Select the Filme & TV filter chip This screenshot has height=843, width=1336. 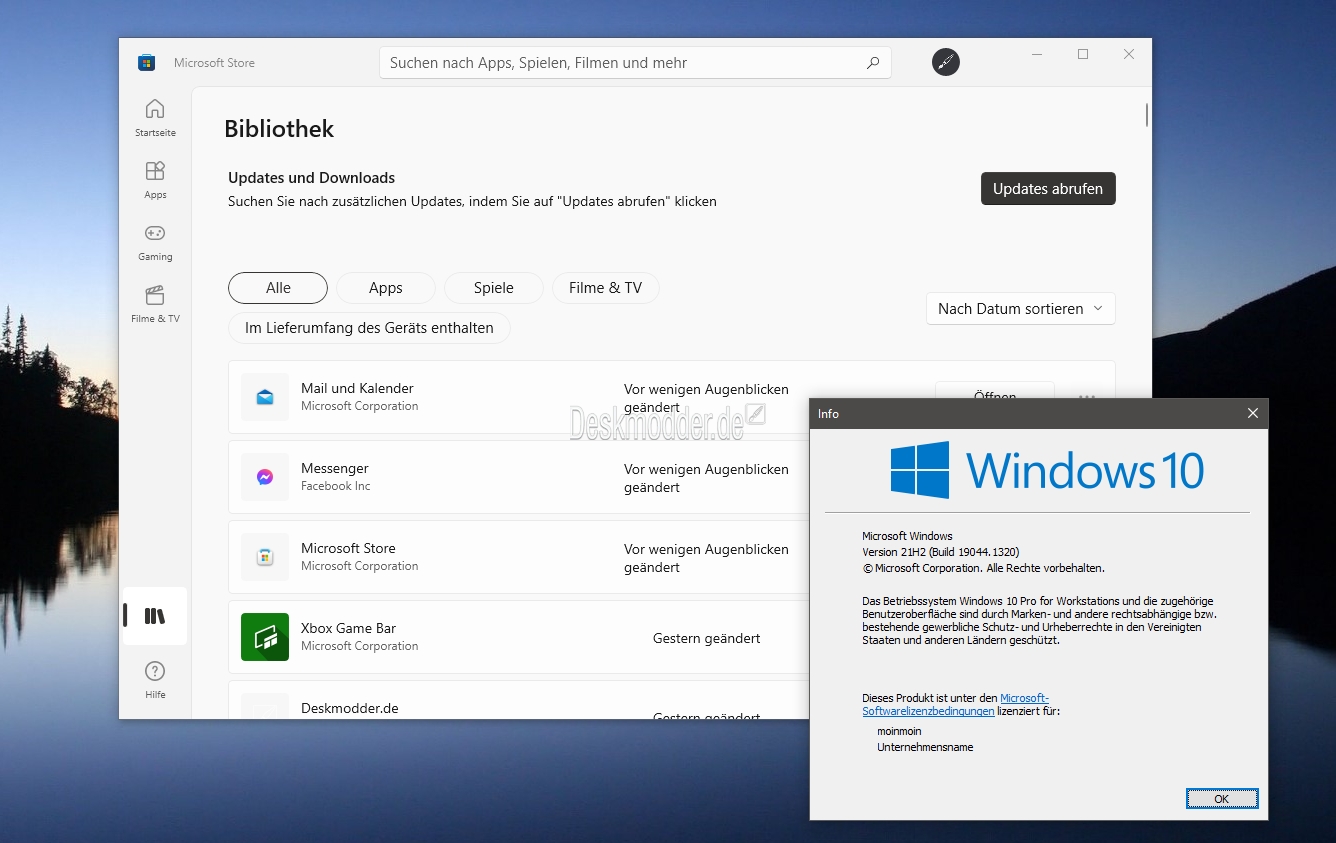[606, 288]
